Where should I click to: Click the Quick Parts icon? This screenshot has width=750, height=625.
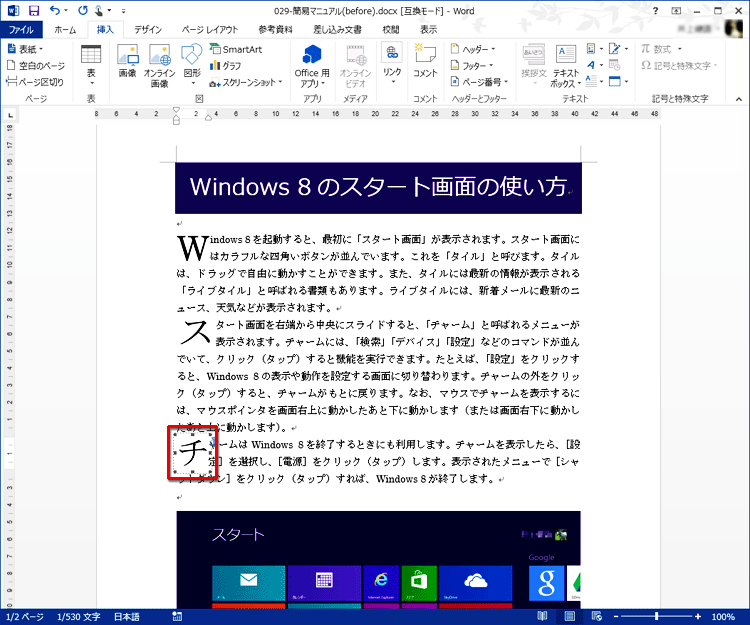point(594,49)
